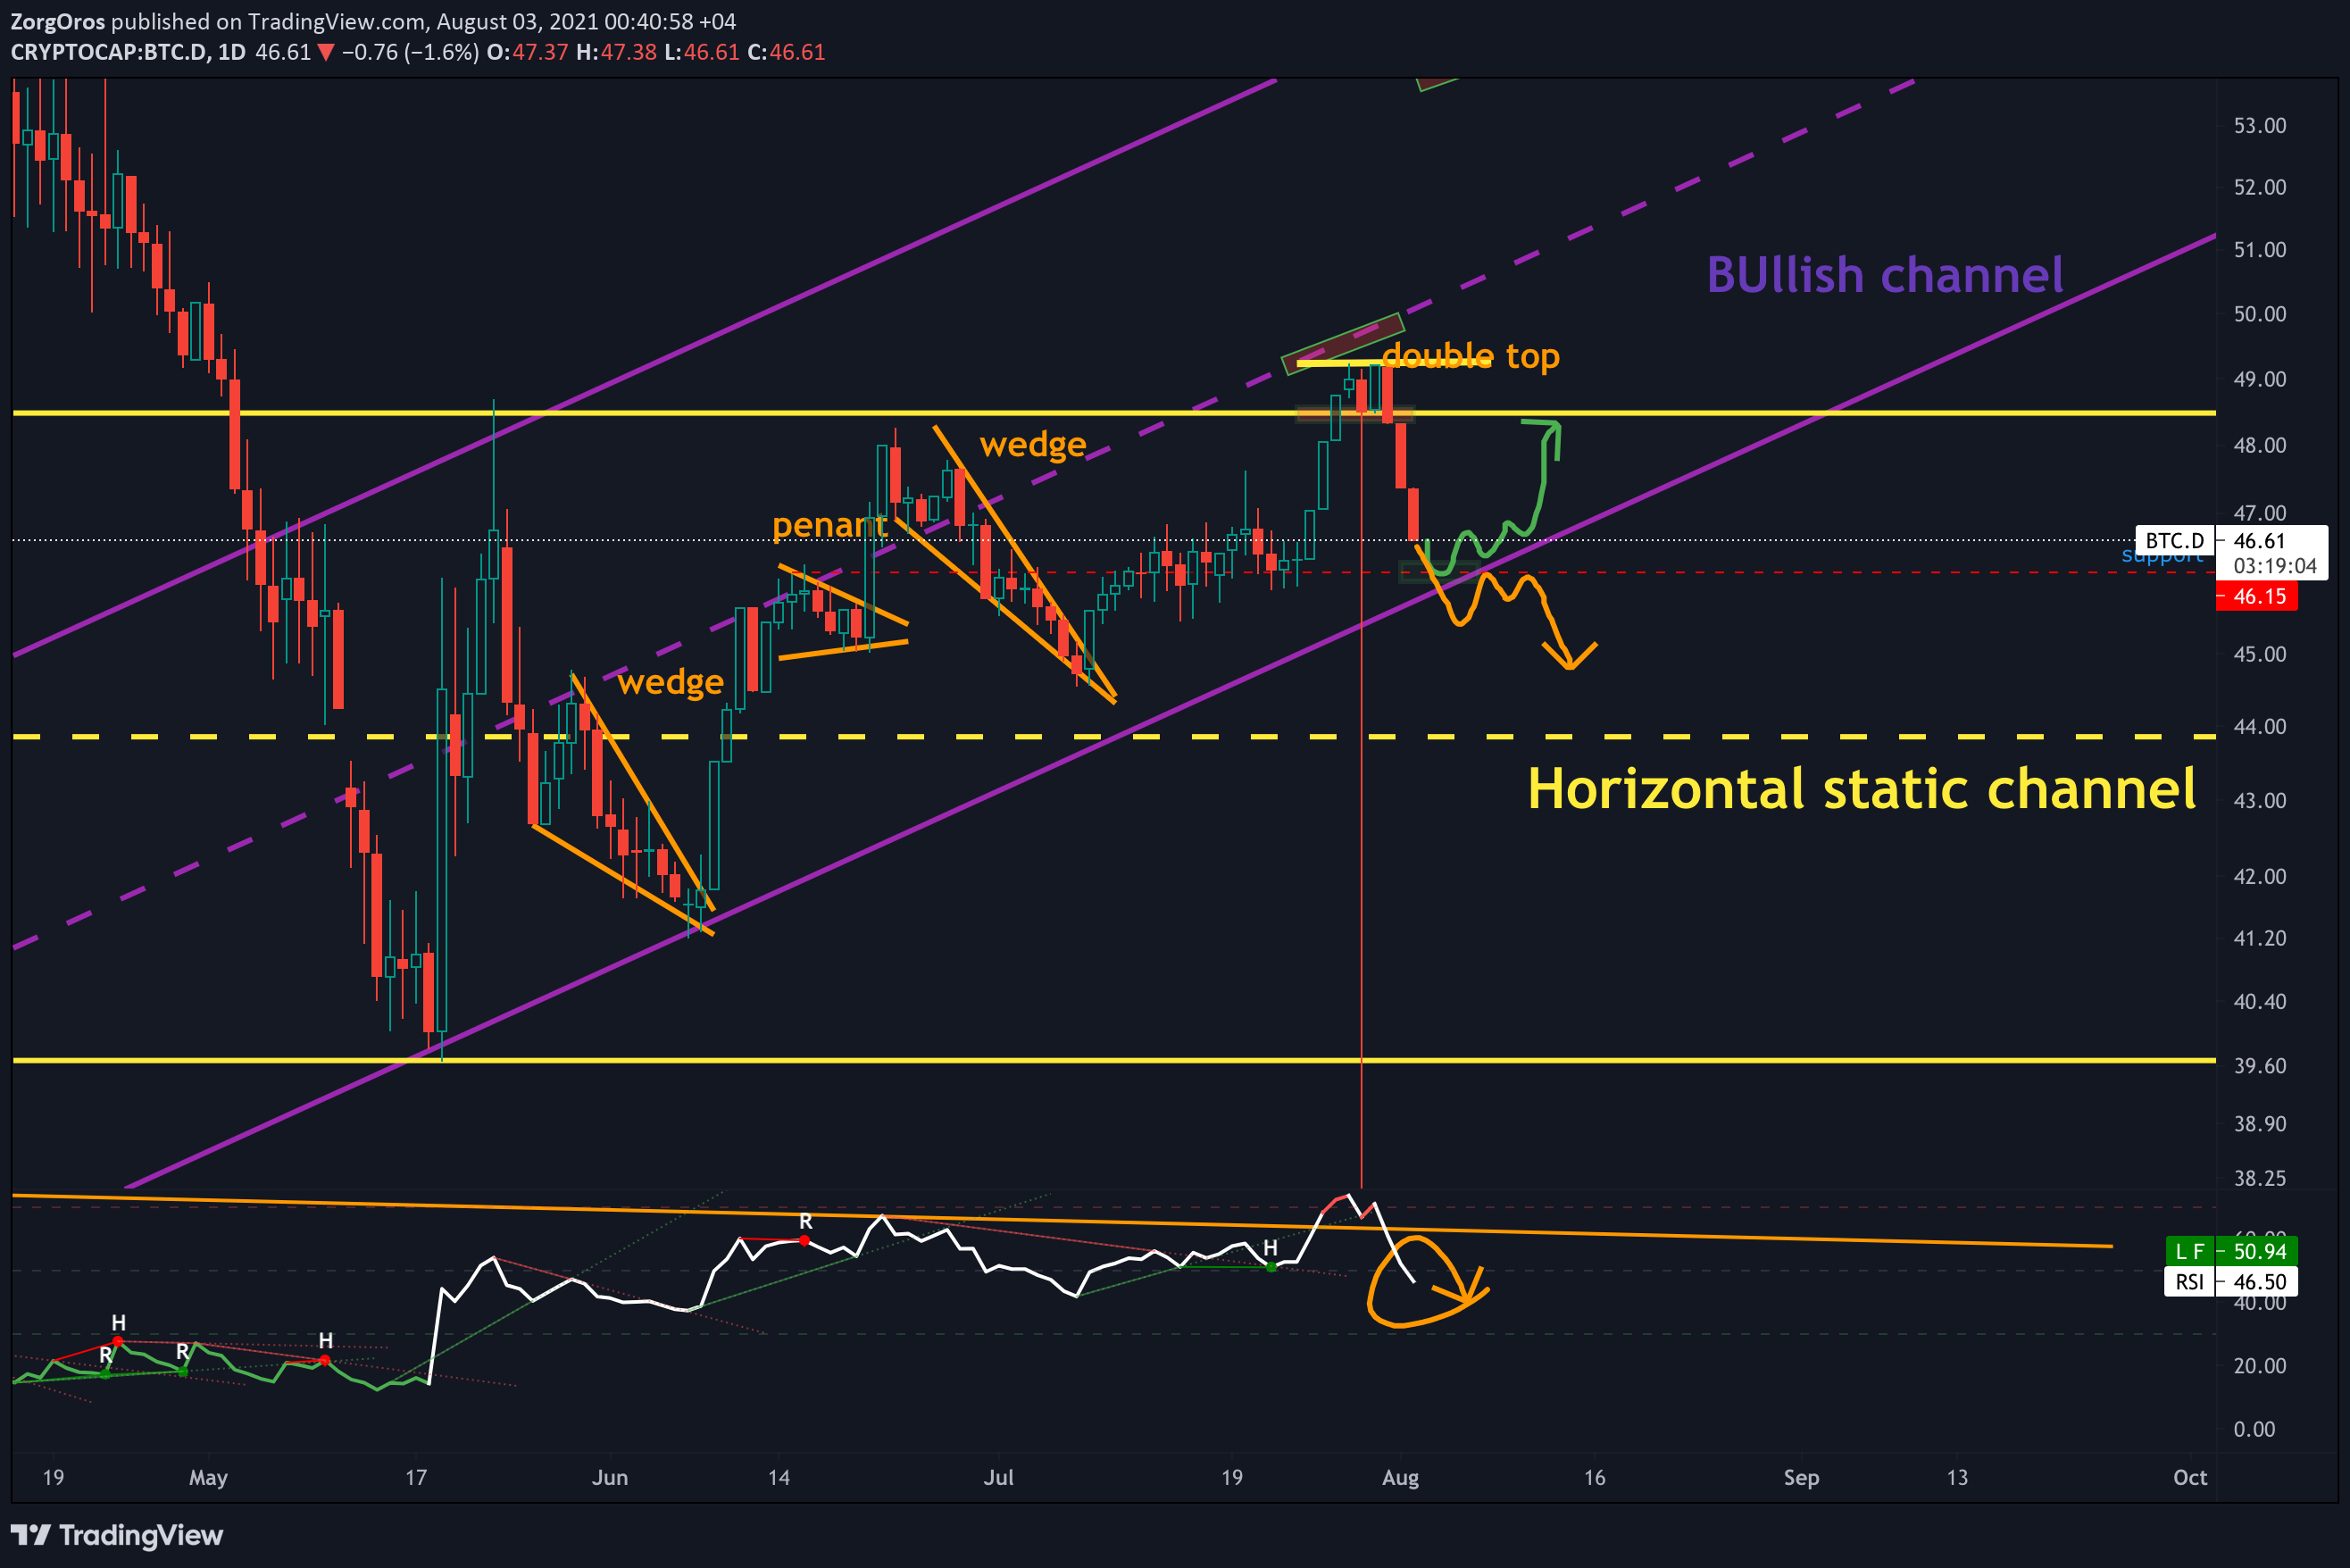Click the 1D timeframe label in header

click(x=232, y=52)
